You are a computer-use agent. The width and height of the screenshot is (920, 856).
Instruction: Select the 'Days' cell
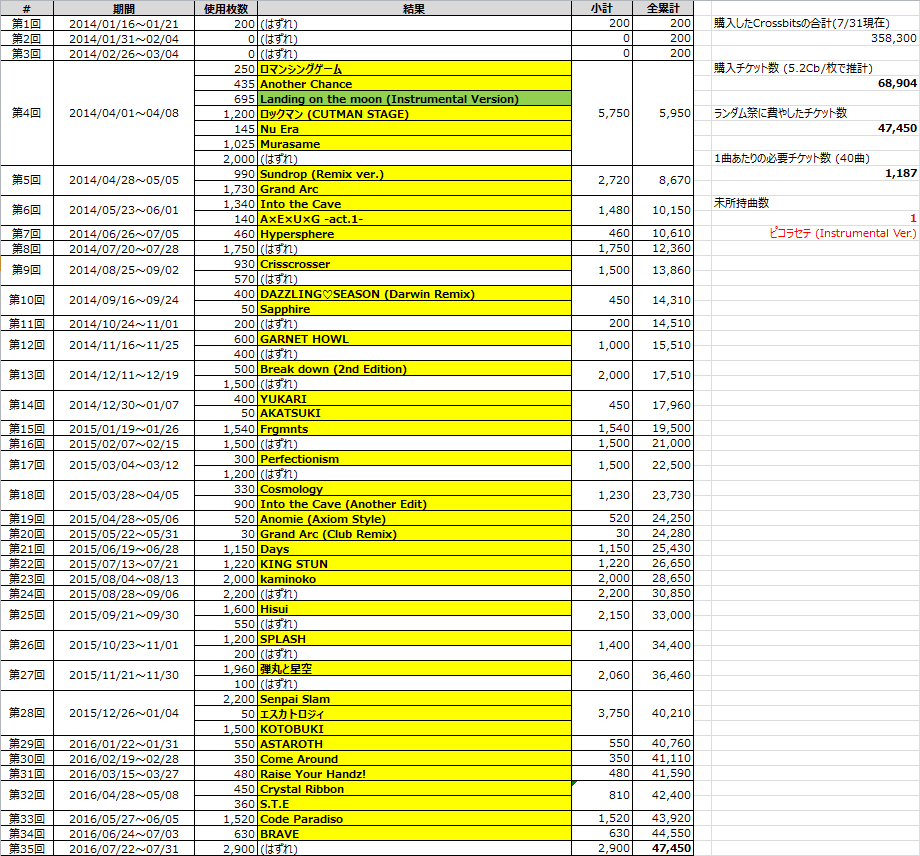(414, 549)
